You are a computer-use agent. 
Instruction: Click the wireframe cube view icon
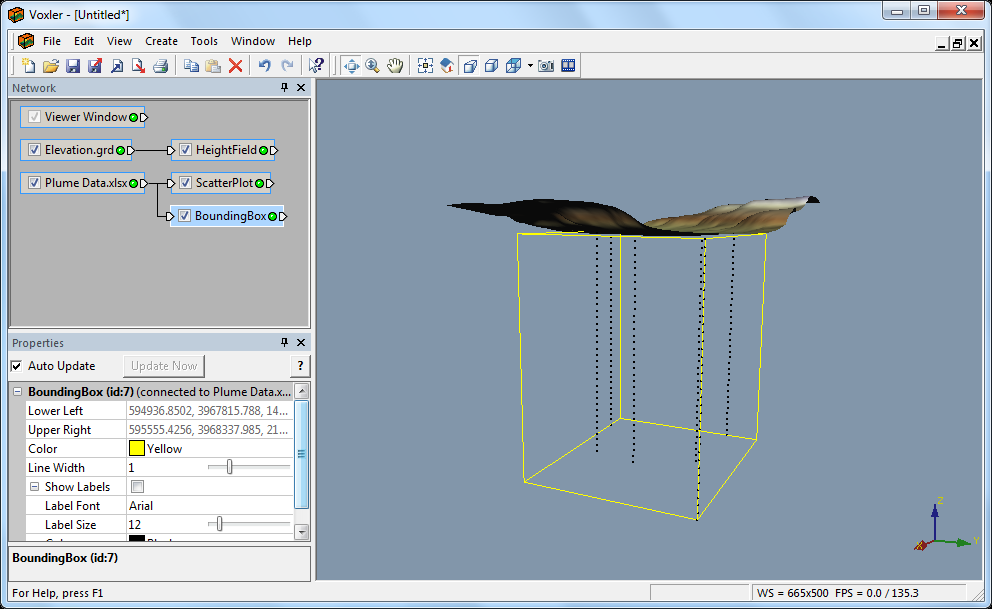(x=514, y=65)
